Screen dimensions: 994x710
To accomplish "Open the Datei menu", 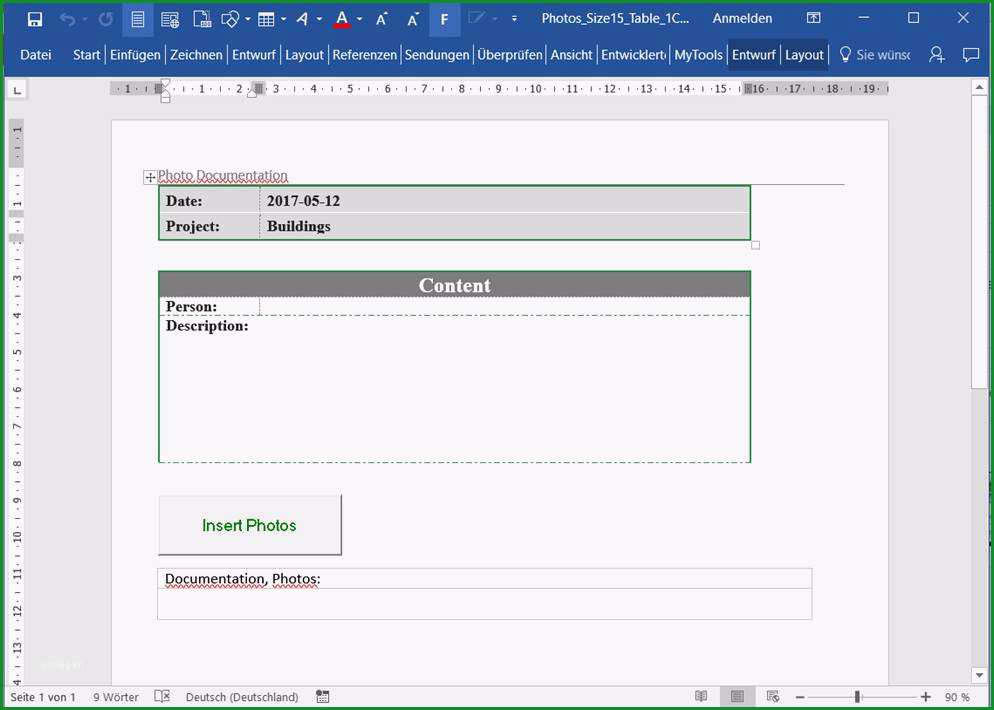I will (x=36, y=55).
